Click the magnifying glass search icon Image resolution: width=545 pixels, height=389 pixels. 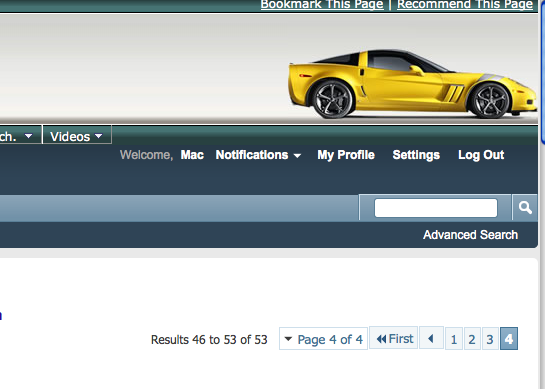pos(525,208)
